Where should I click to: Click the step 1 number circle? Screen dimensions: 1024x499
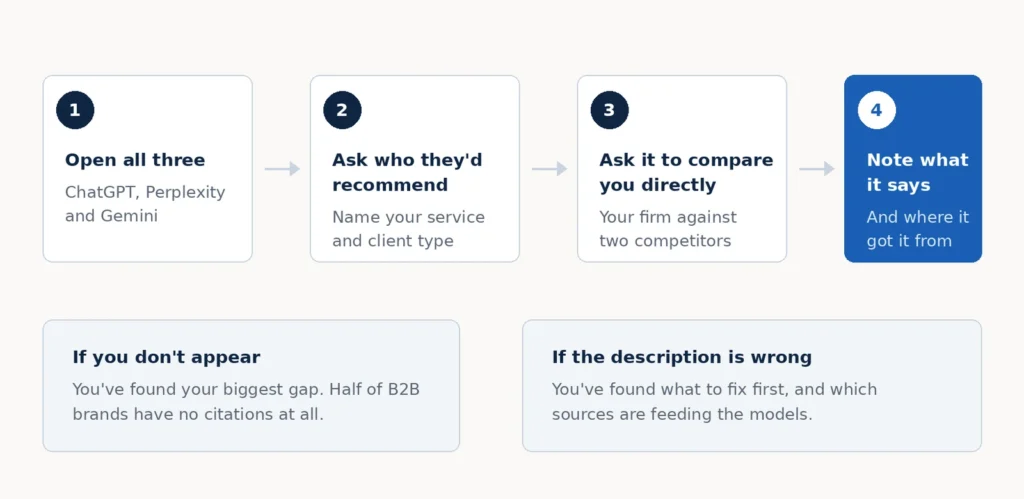[x=75, y=110]
